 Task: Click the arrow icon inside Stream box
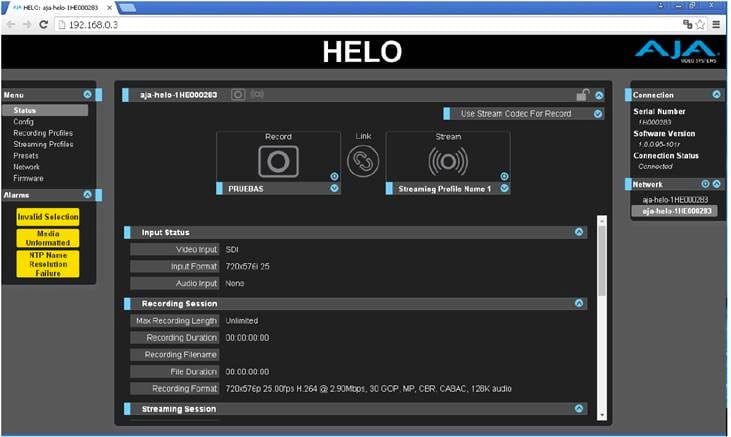coord(504,176)
